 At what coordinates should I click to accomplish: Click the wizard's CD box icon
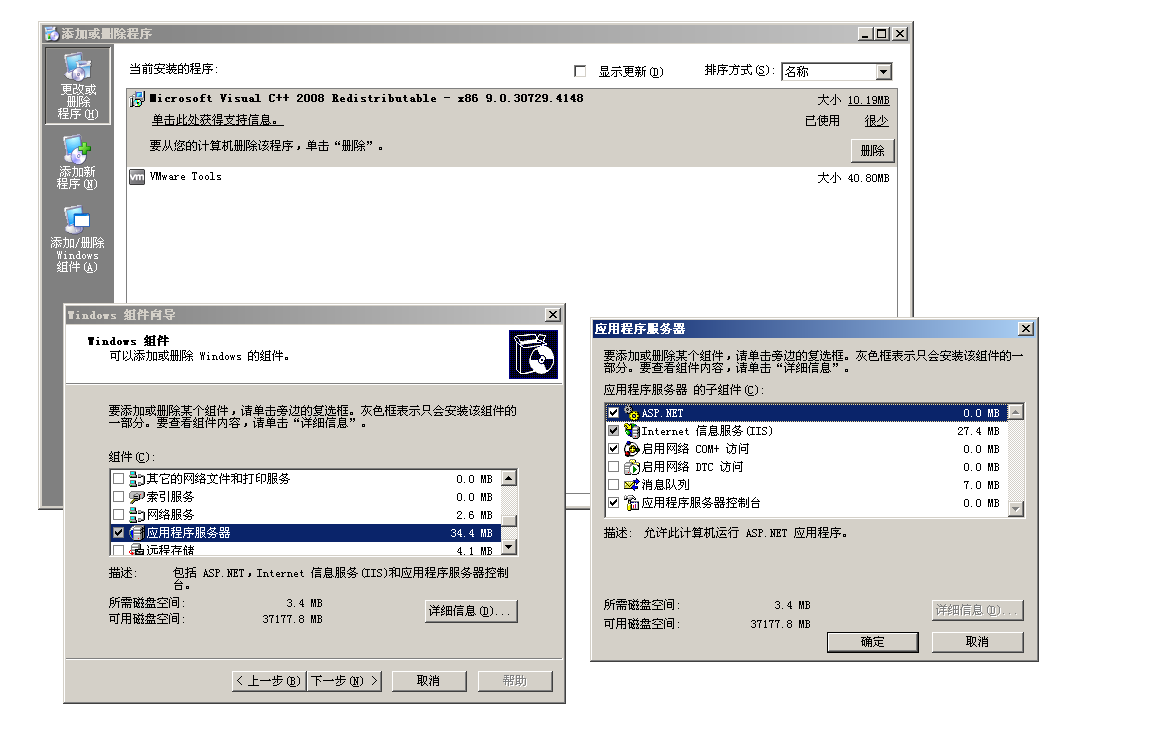(533, 354)
